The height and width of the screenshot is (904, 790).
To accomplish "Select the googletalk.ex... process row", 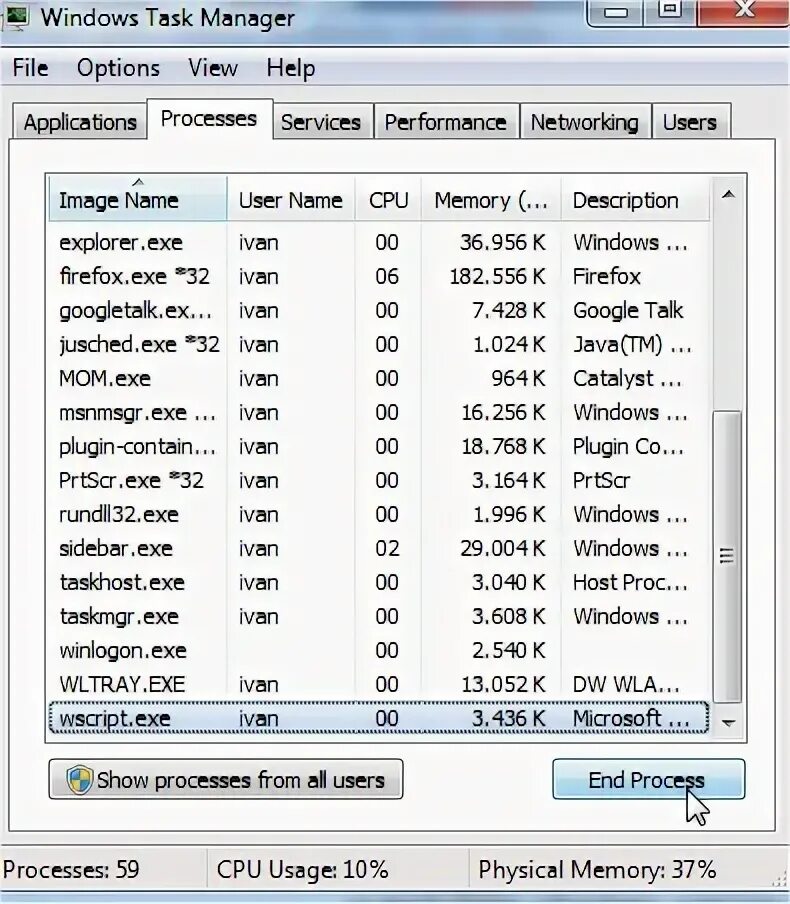I will (x=379, y=310).
